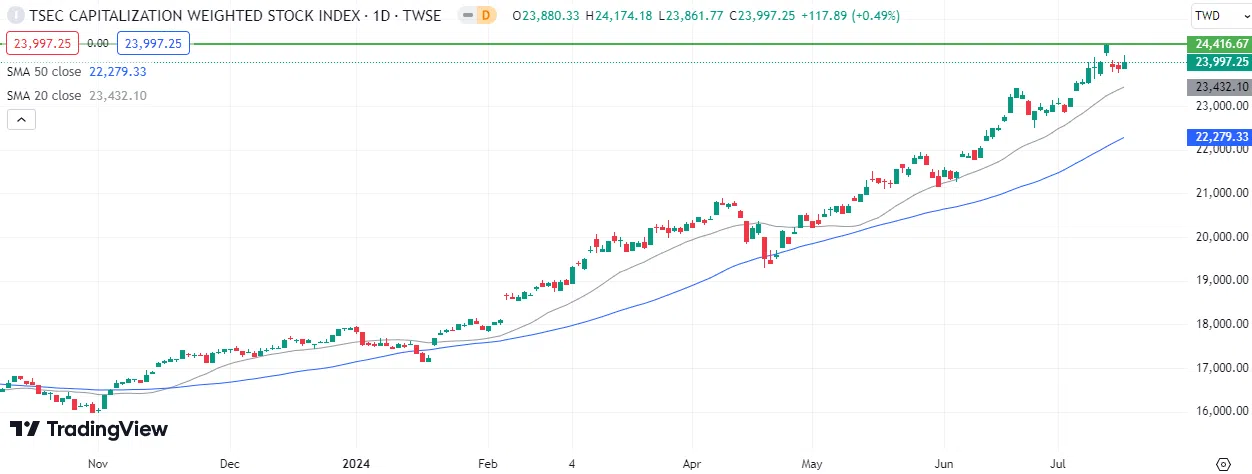
Task: Click the Jul label on time axis
Action: pyautogui.click(x=1061, y=464)
